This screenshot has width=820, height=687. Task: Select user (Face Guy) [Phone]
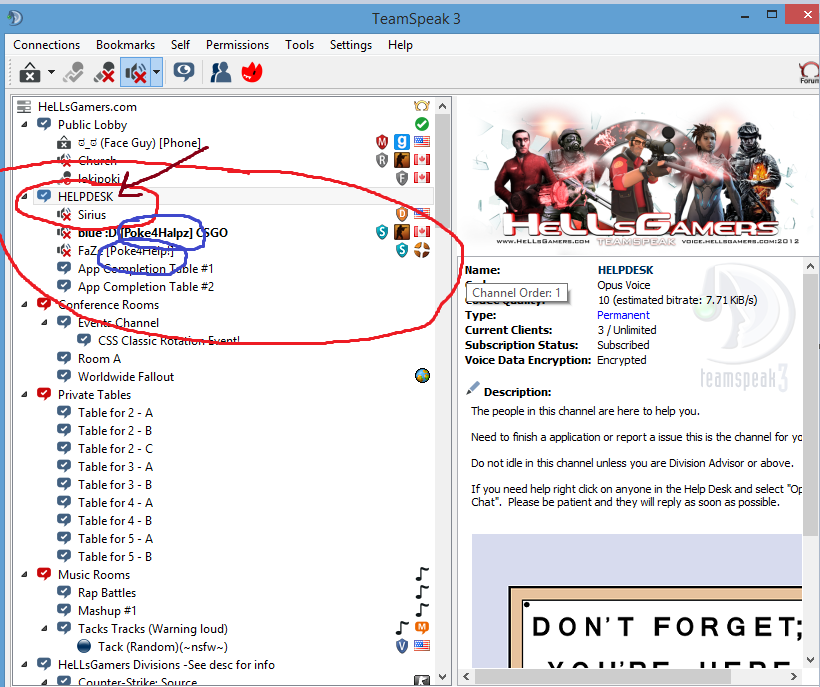139,143
